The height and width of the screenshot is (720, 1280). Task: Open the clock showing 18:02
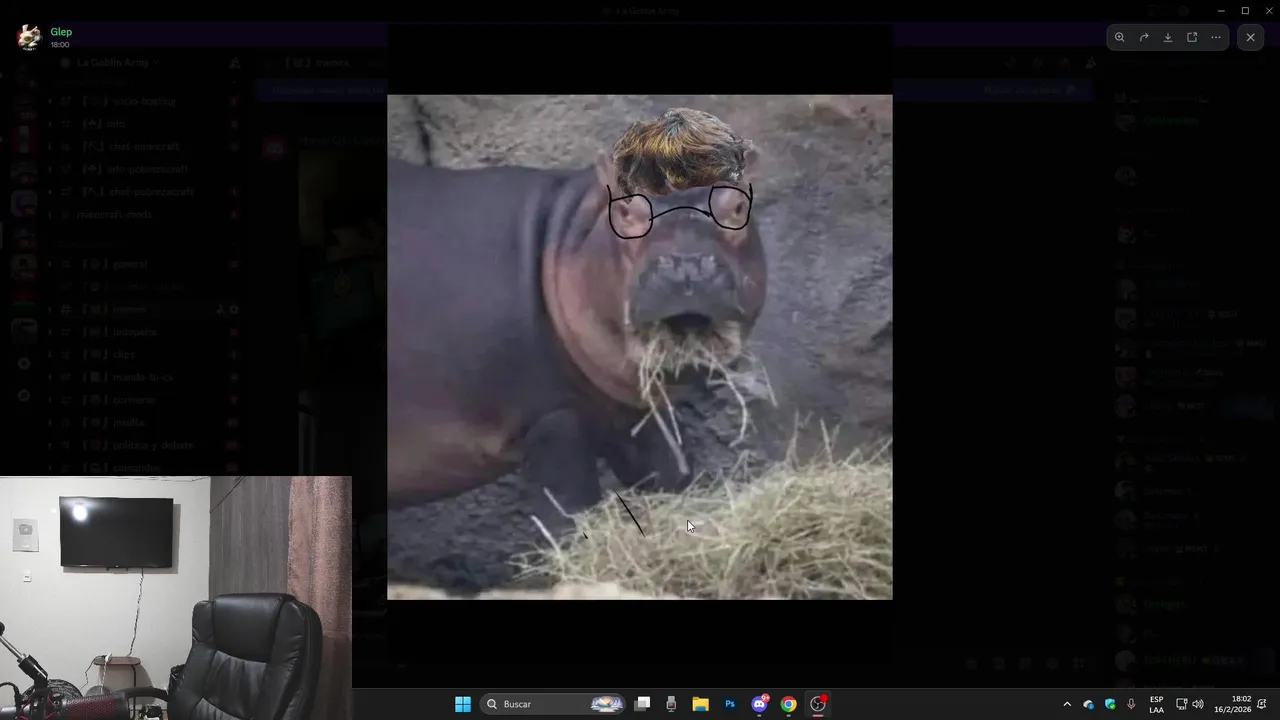coord(1233,704)
